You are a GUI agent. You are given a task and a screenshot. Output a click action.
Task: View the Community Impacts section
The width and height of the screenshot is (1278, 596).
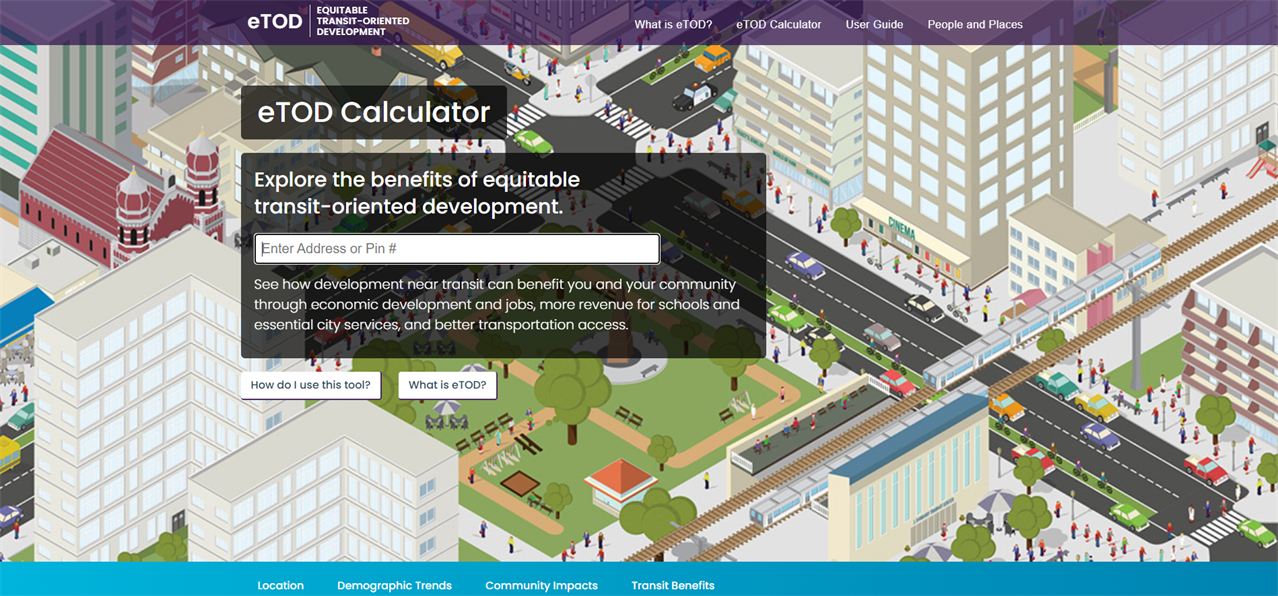541,585
